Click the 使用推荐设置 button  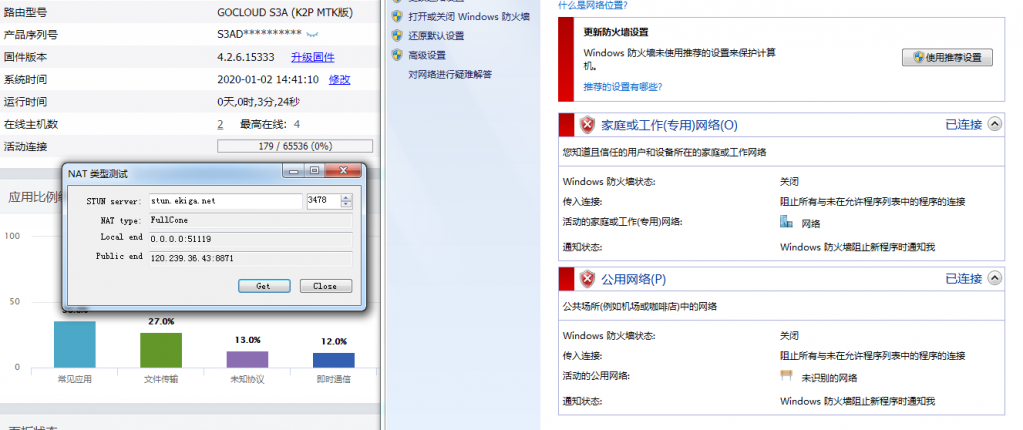(947, 57)
